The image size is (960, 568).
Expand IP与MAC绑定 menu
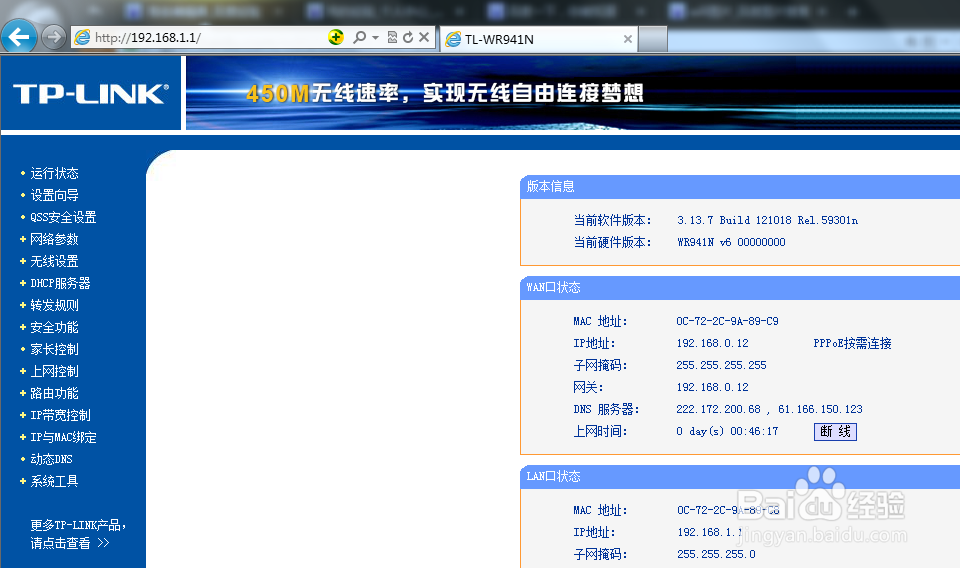63,438
